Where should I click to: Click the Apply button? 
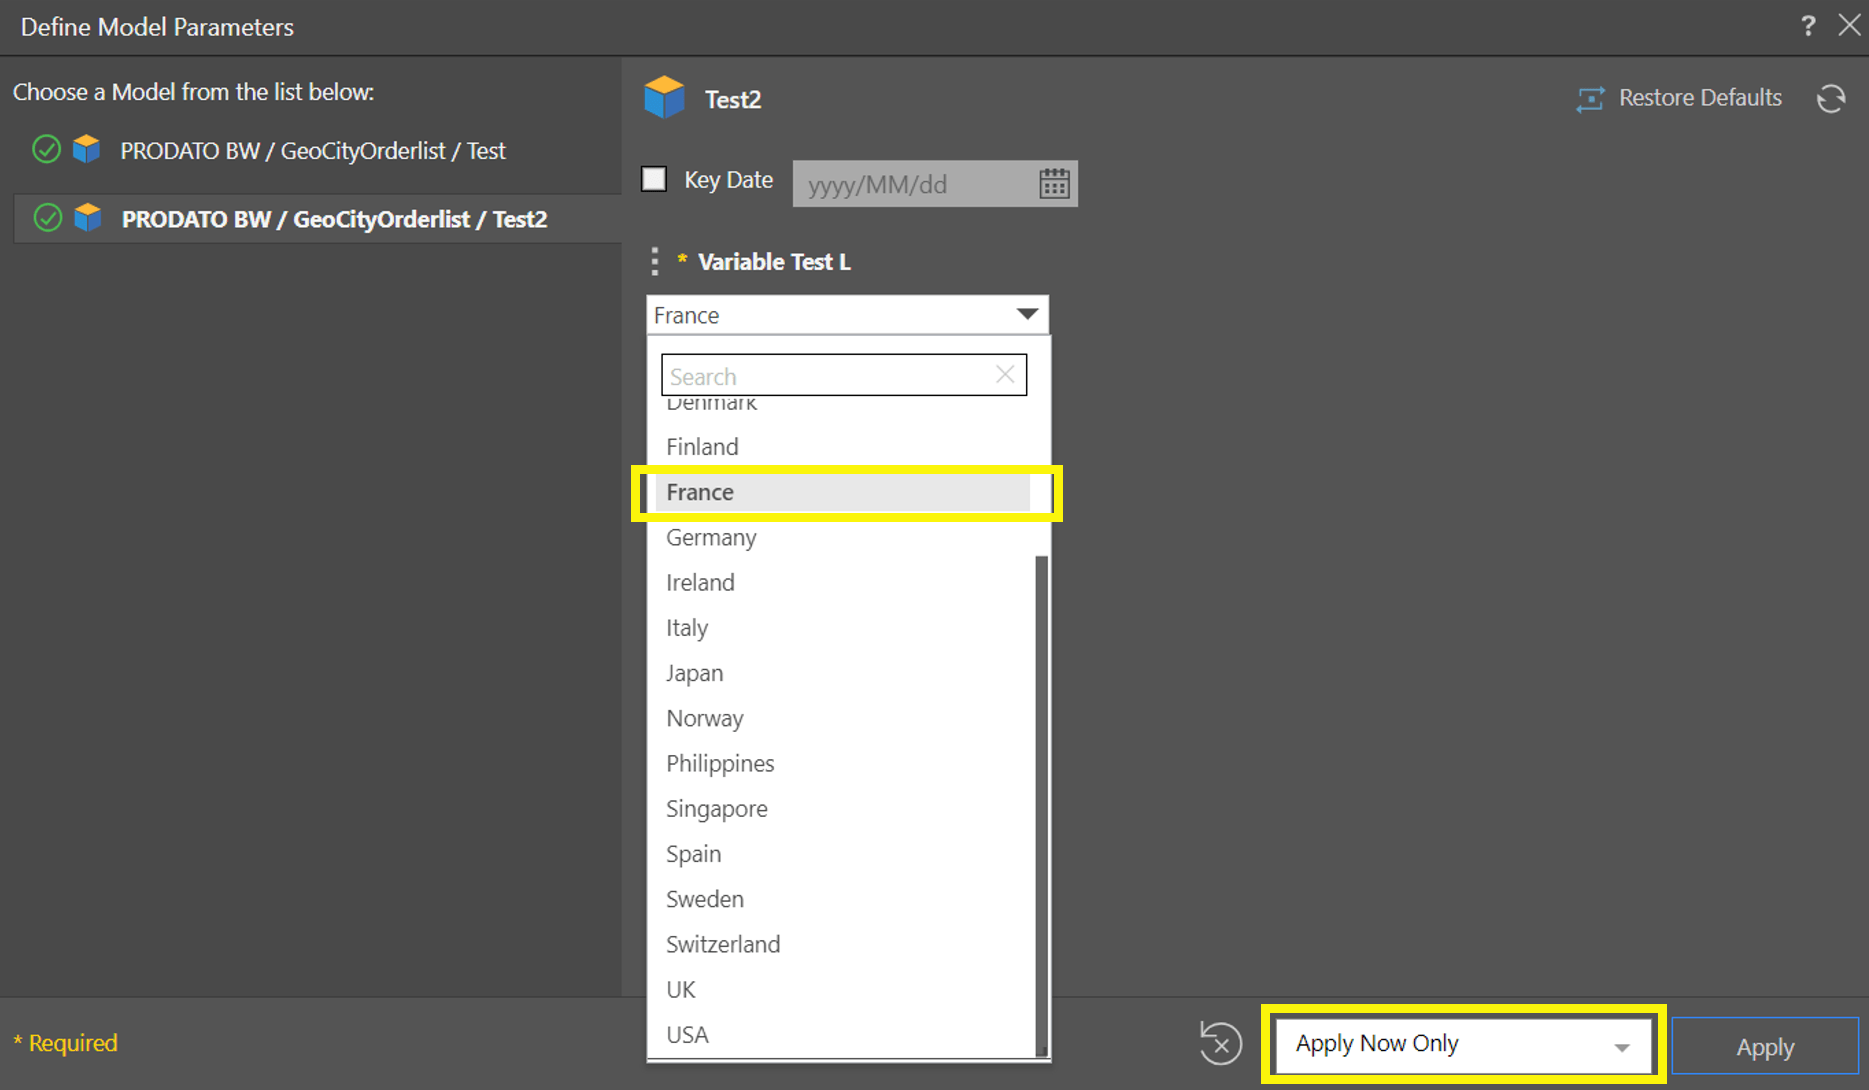pos(1764,1047)
